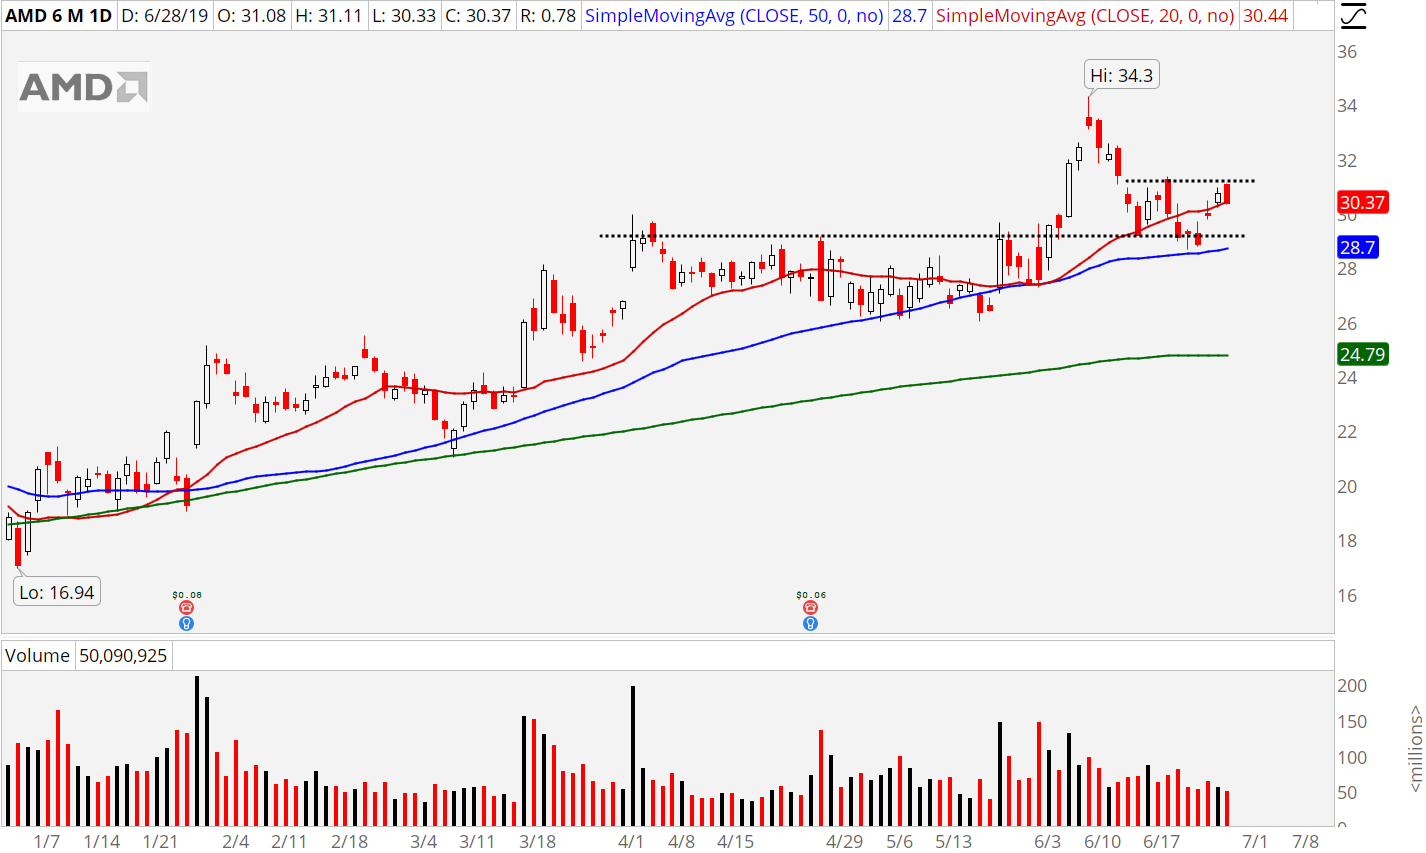Image resolution: width=1426 pixels, height=853 pixels.
Task: Click the 50,090,925 volume value
Action: (123, 656)
